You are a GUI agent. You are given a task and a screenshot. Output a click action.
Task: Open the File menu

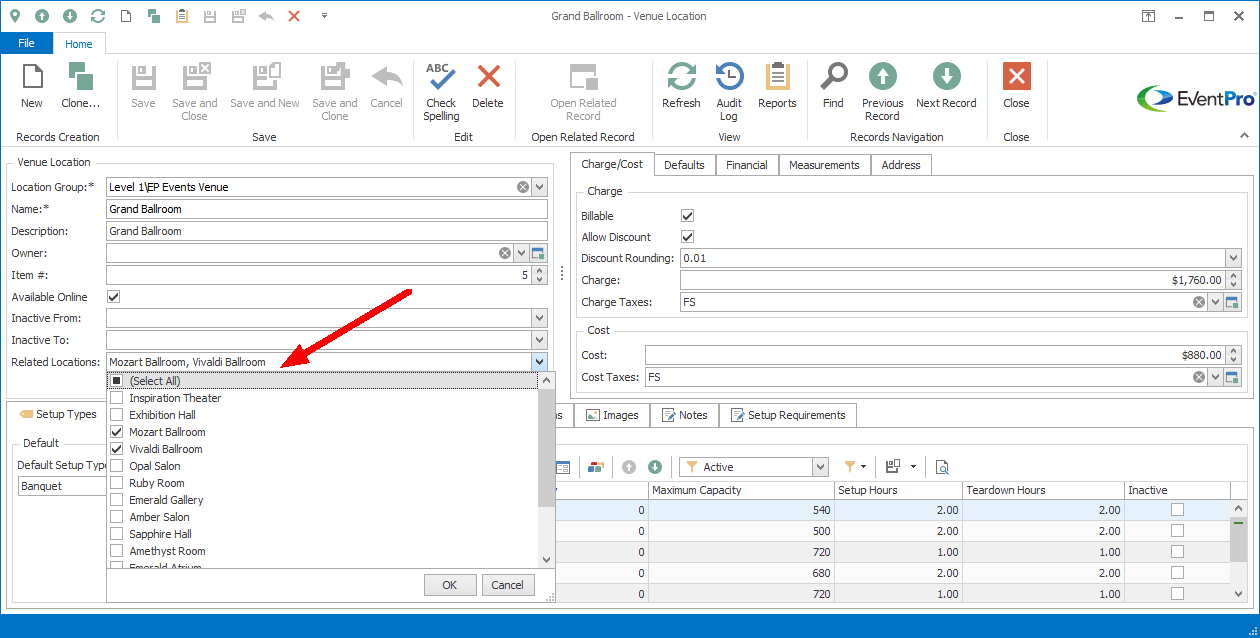27,43
